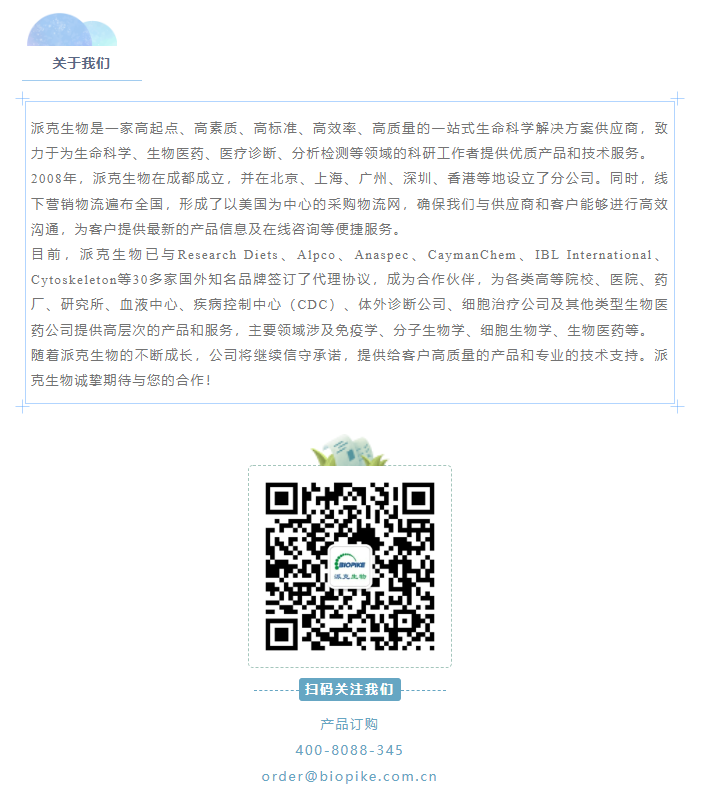This screenshot has height=799, width=702.
Task: Click the plant illustration above QR code
Action: tap(349, 450)
